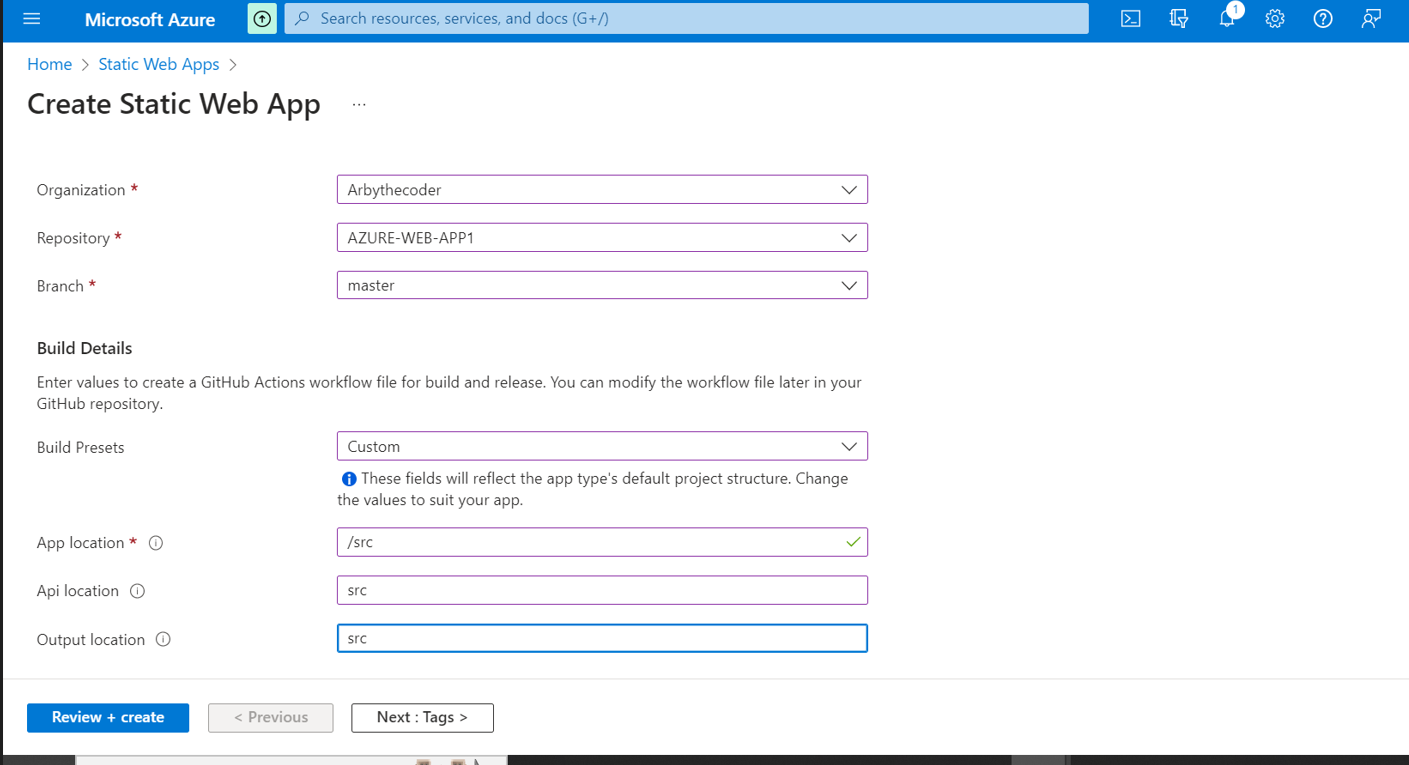The width and height of the screenshot is (1409, 765).
Task: Open the notifications bell
Action: click(1227, 19)
